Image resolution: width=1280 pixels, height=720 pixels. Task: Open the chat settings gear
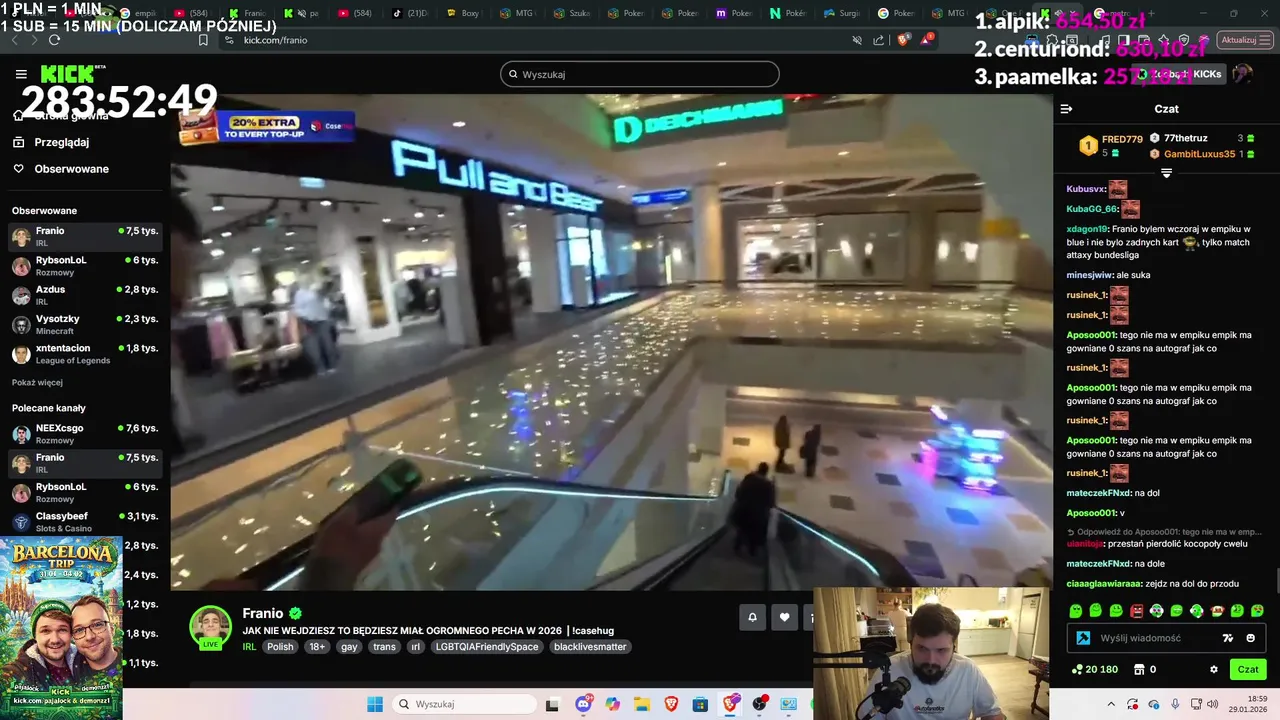click(1214, 669)
